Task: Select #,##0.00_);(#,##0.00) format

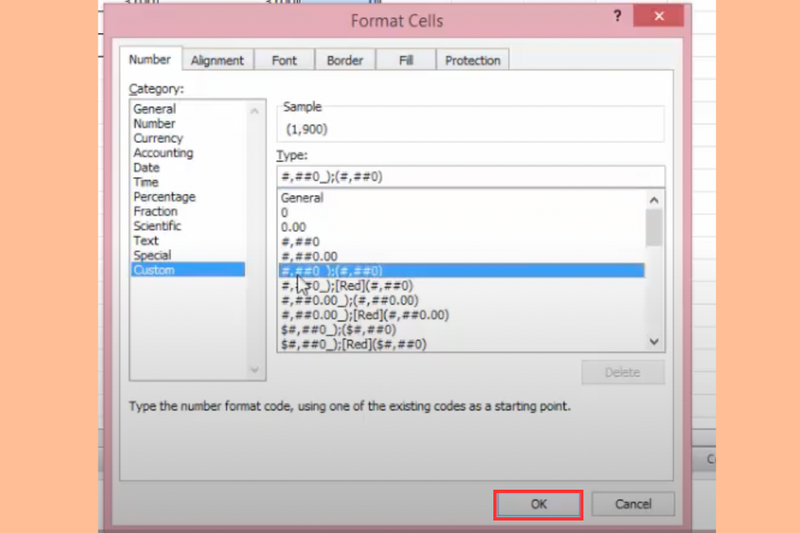Action: [462, 300]
